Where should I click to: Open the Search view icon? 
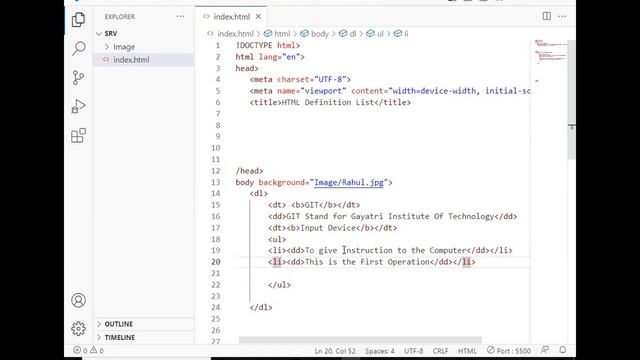(78, 48)
